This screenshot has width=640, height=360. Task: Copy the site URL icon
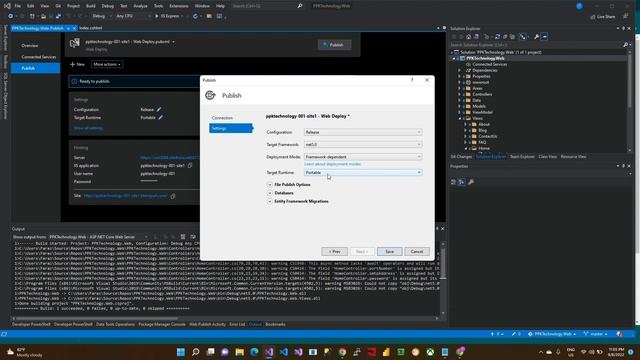click(x=173, y=196)
